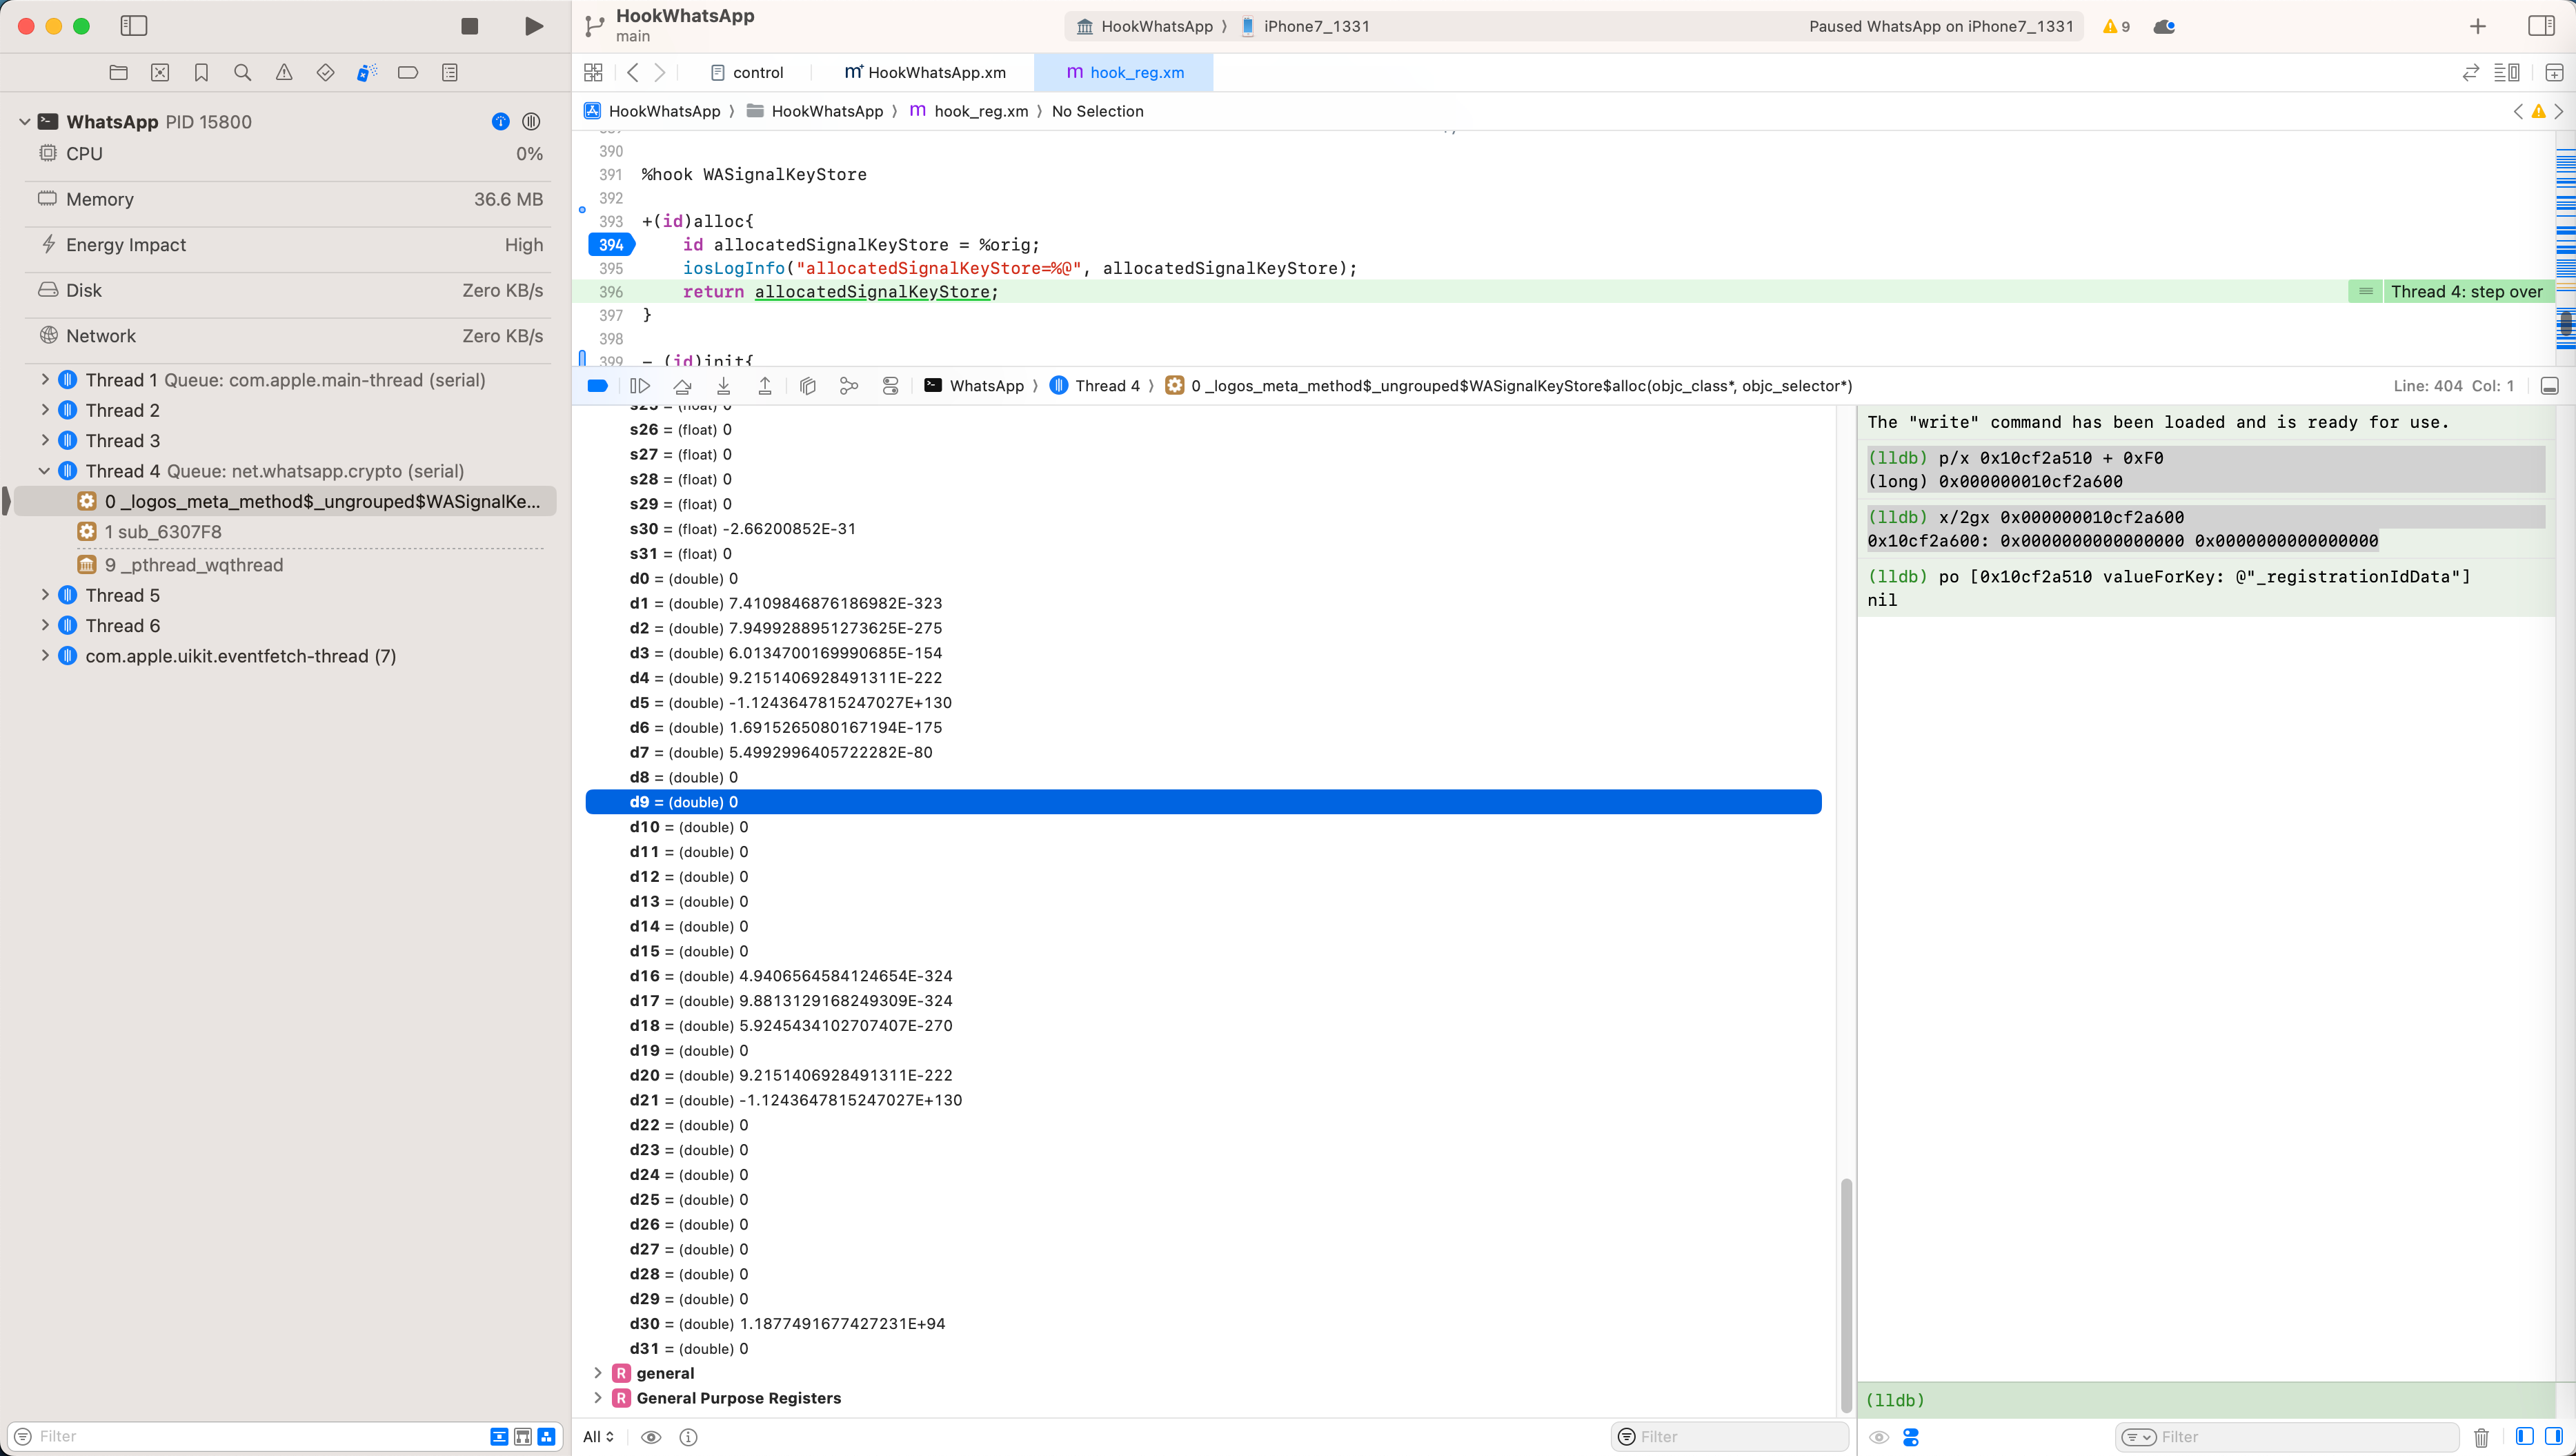The image size is (2576, 1456).
Task: Go back in editor history
Action: 632,72
